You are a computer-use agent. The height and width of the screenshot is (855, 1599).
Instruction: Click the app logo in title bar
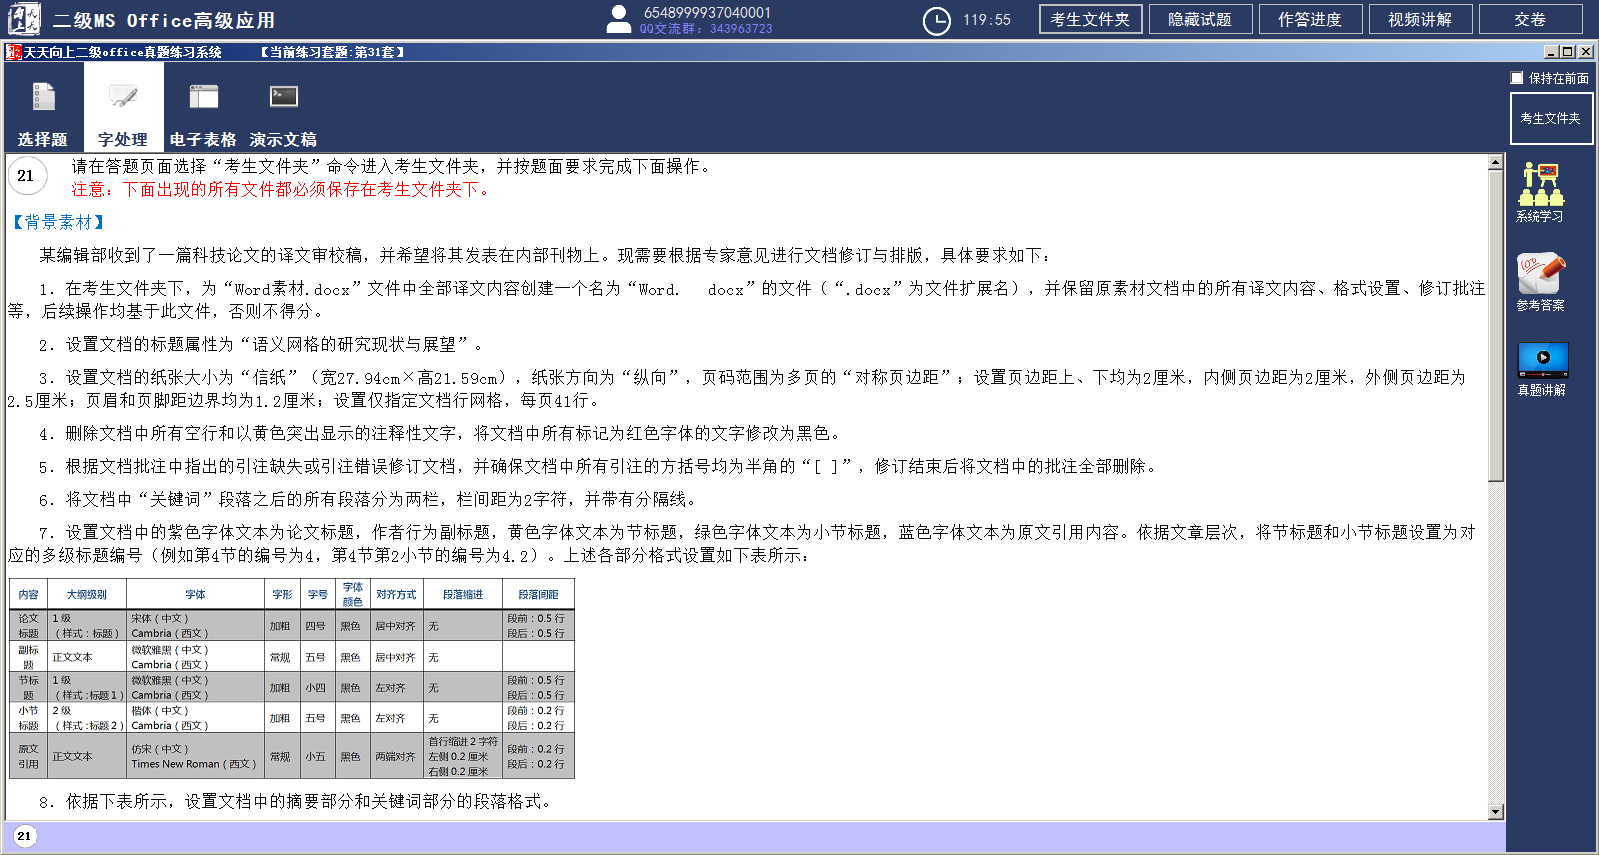(24, 19)
